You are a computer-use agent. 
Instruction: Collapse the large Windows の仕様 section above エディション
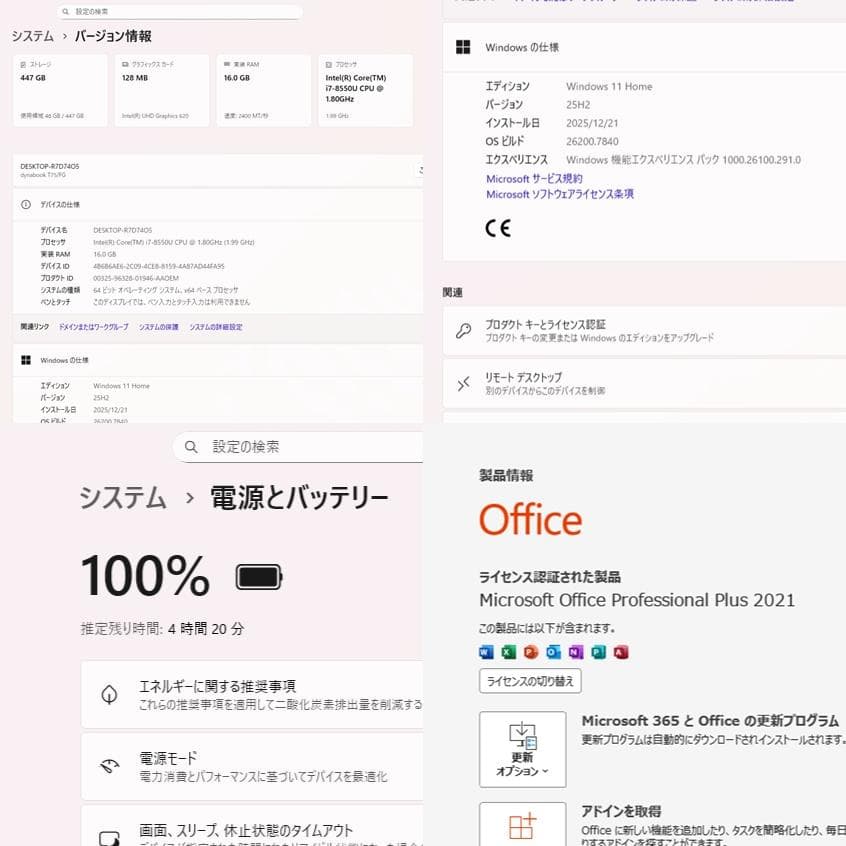pos(644,47)
